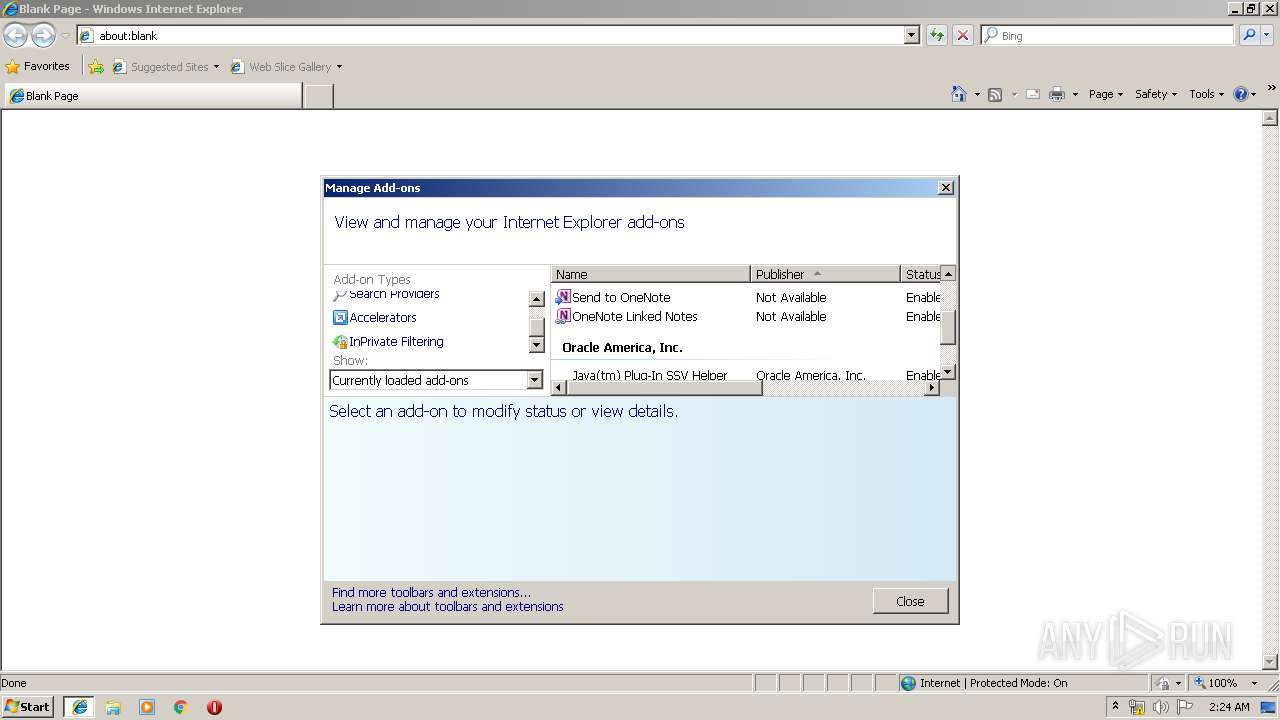This screenshot has width=1280, height=720.
Task: Open the recent pages dropdown arrow
Action: tap(65, 35)
